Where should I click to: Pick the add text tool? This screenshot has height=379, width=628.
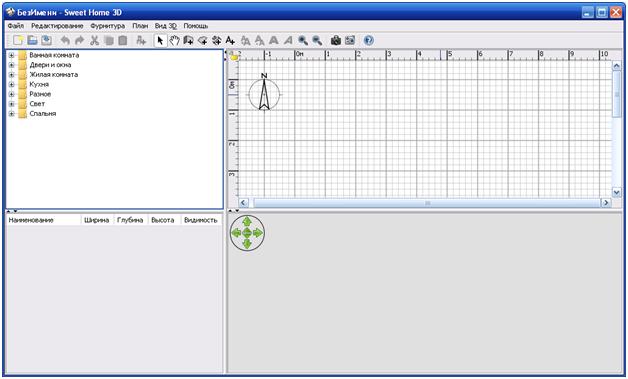pyautogui.click(x=230, y=40)
